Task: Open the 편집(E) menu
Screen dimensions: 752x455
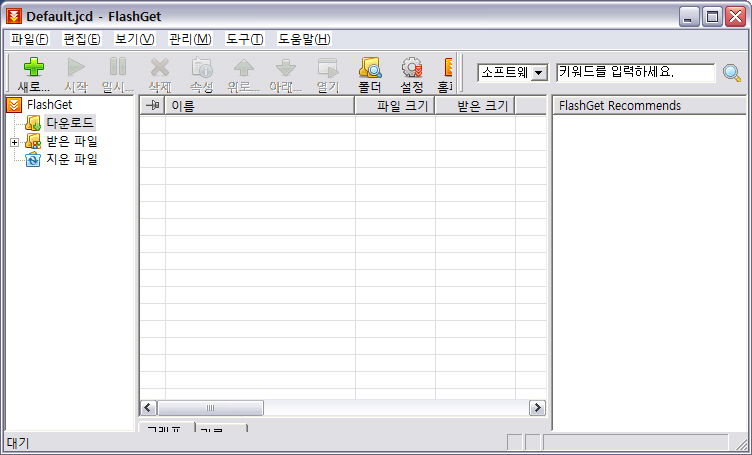Action: click(82, 39)
